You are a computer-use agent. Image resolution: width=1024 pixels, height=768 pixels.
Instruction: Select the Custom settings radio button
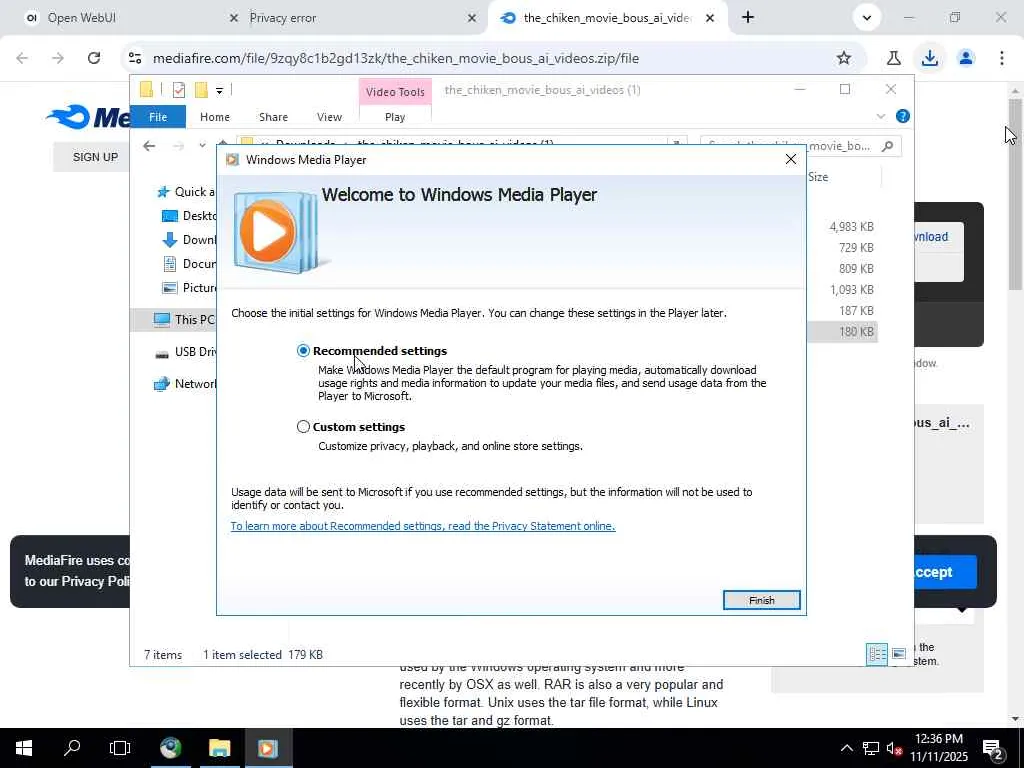[303, 426]
